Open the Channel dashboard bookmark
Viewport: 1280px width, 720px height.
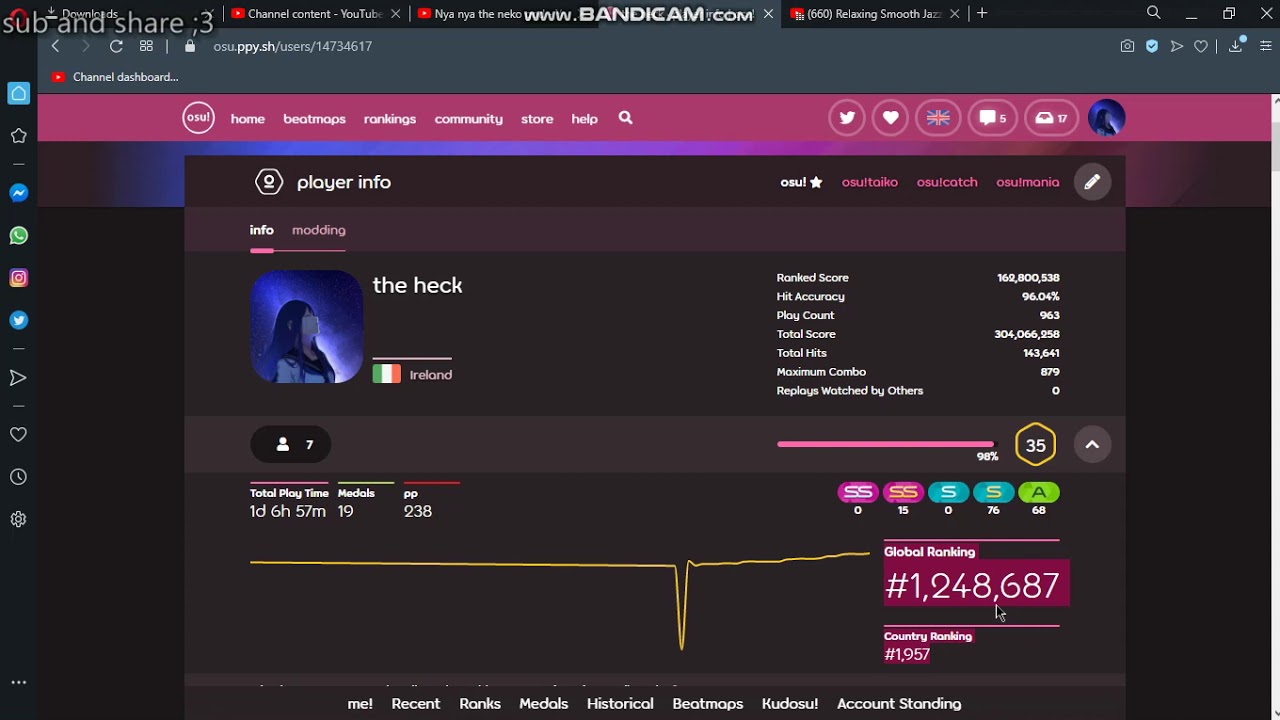pyautogui.click(x=115, y=77)
